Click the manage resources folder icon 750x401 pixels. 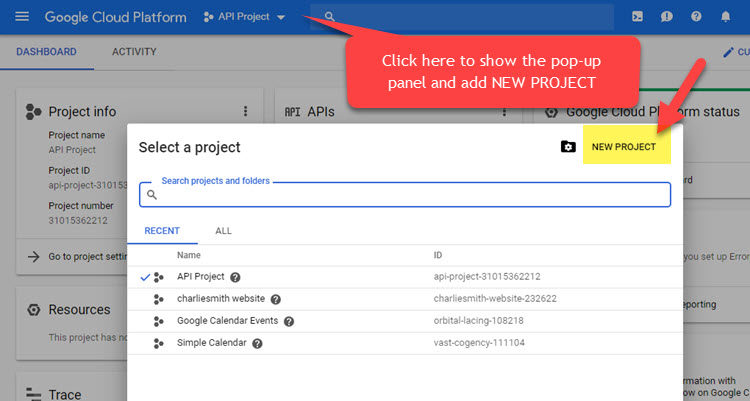click(x=568, y=146)
